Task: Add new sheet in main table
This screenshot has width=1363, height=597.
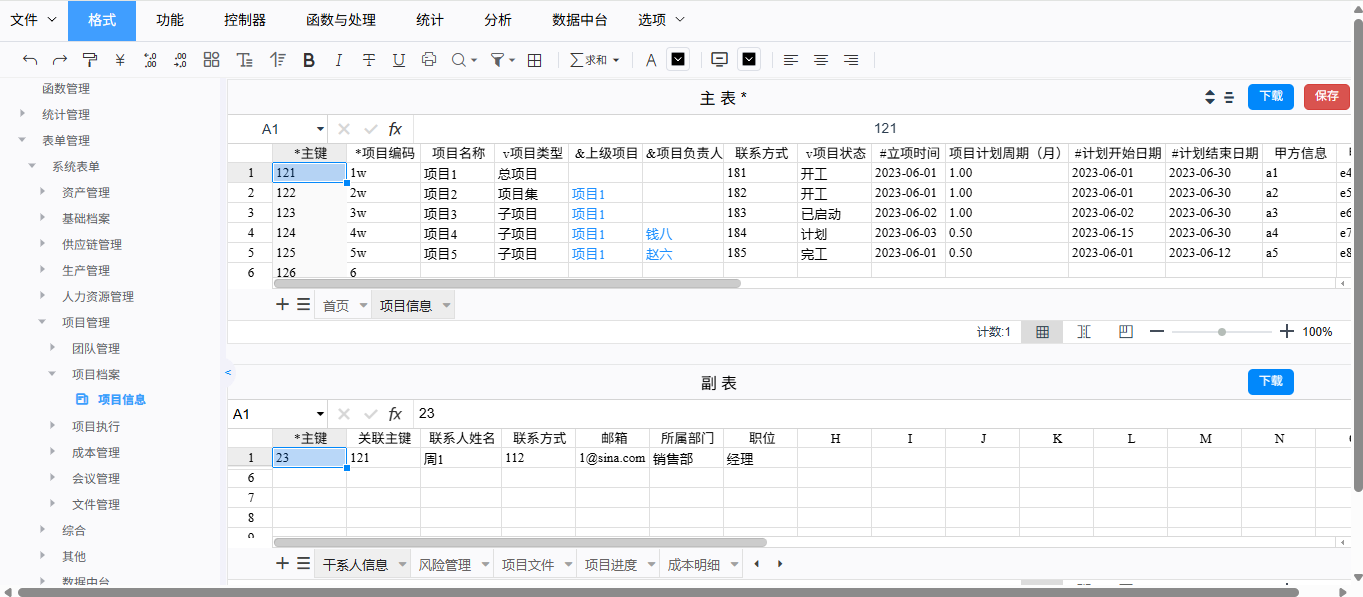Action: coord(282,305)
